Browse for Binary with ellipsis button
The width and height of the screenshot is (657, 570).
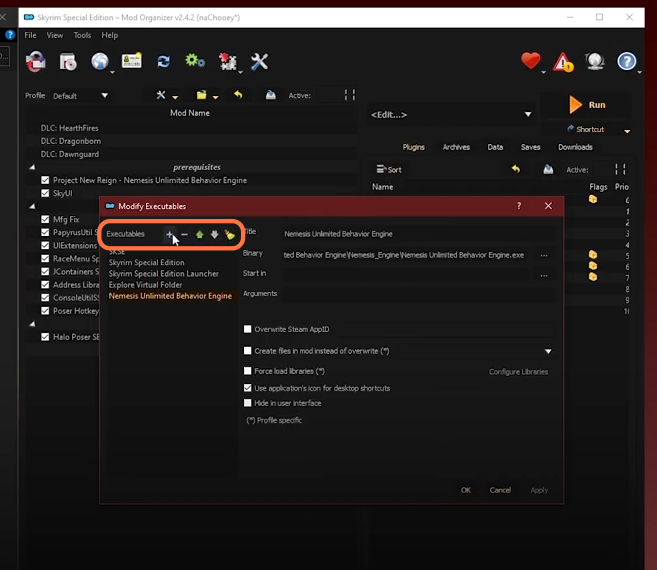[544, 255]
